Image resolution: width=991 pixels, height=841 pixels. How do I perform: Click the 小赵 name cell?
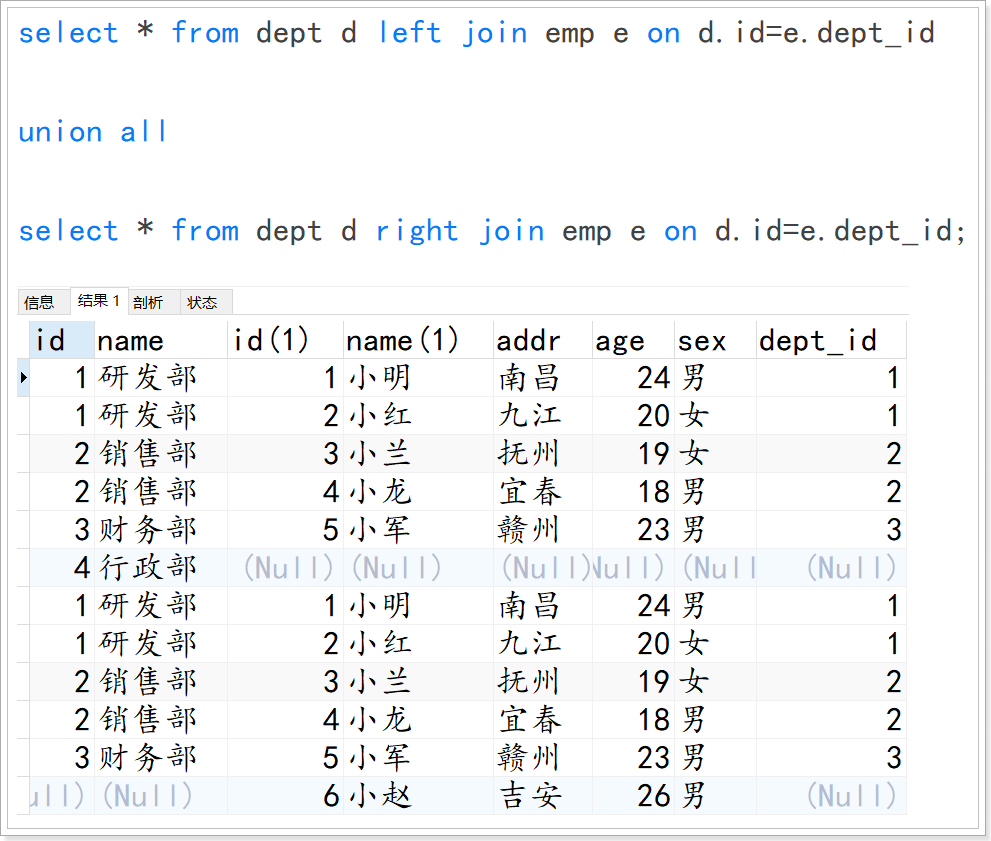point(380,796)
